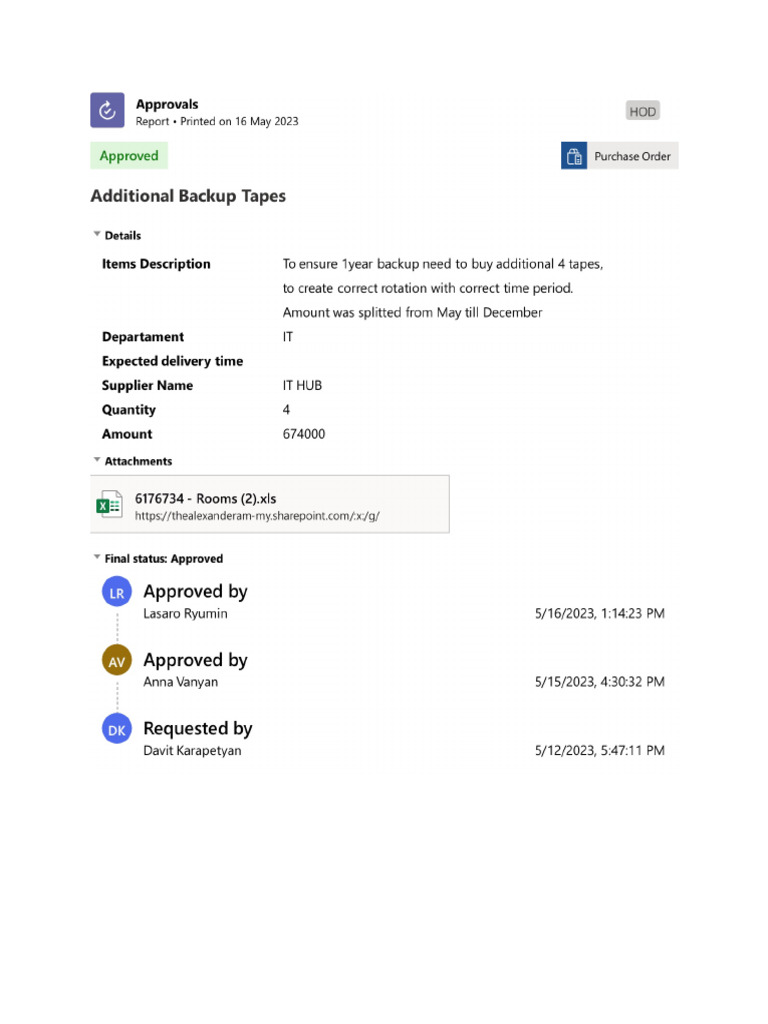This screenshot has width=768, height=1024.
Task: Click the green Approved status badge
Action: (129, 156)
